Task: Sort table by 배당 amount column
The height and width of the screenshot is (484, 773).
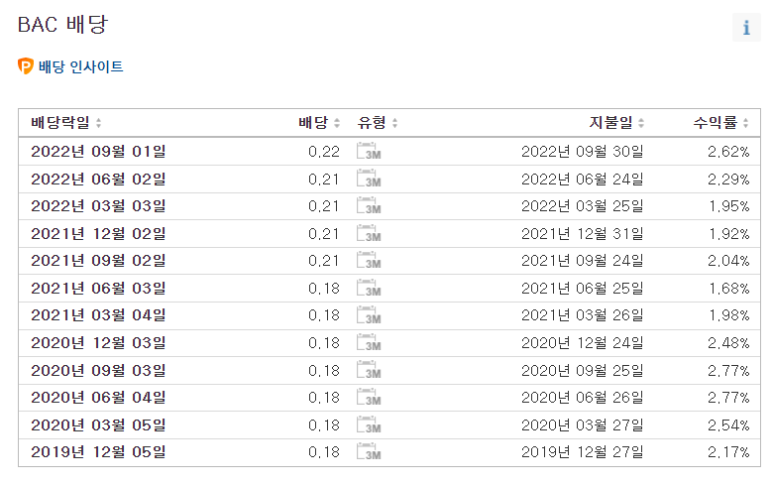Action: [x=318, y=122]
